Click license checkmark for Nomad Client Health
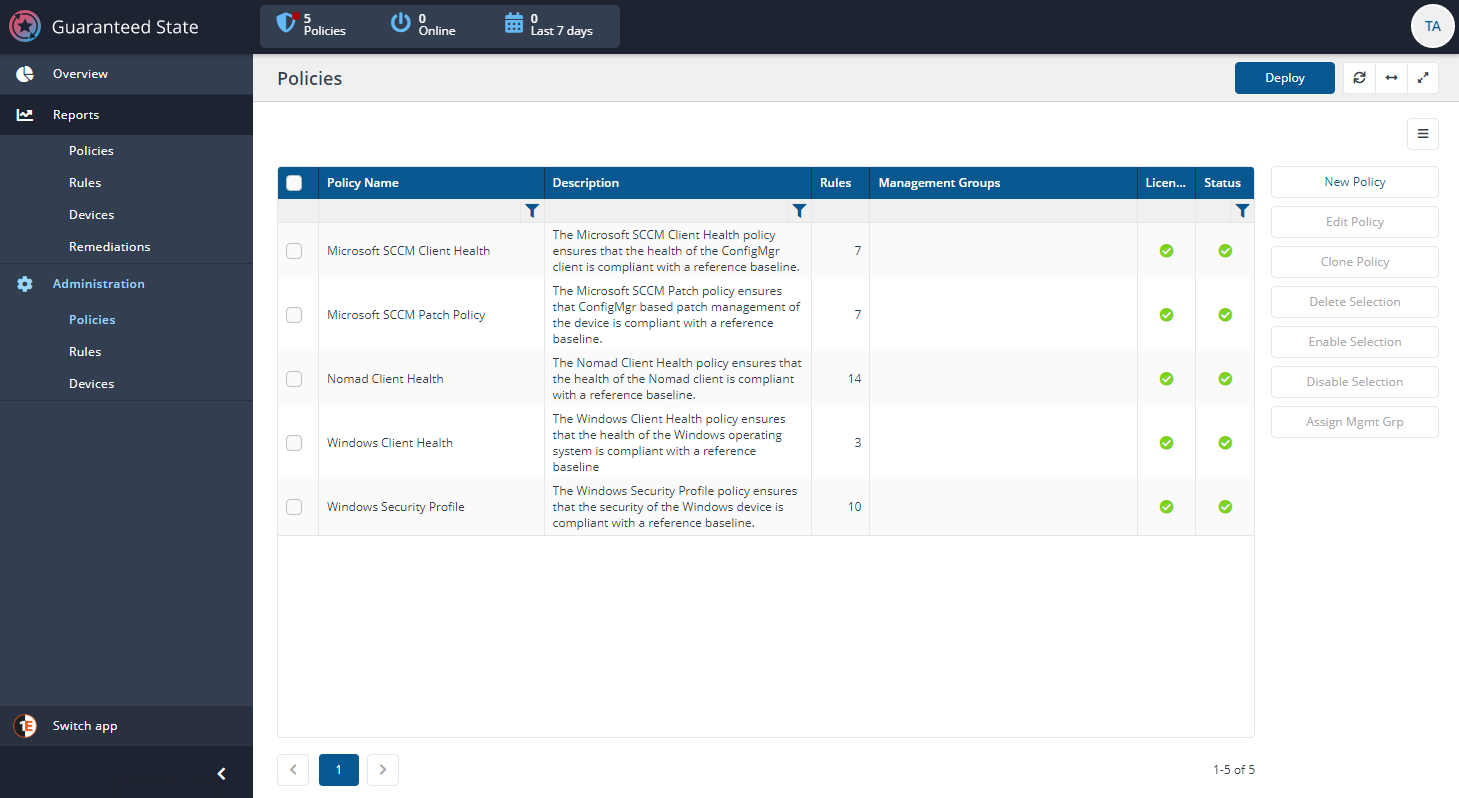This screenshot has height=798, width=1459. tap(1166, 379)
